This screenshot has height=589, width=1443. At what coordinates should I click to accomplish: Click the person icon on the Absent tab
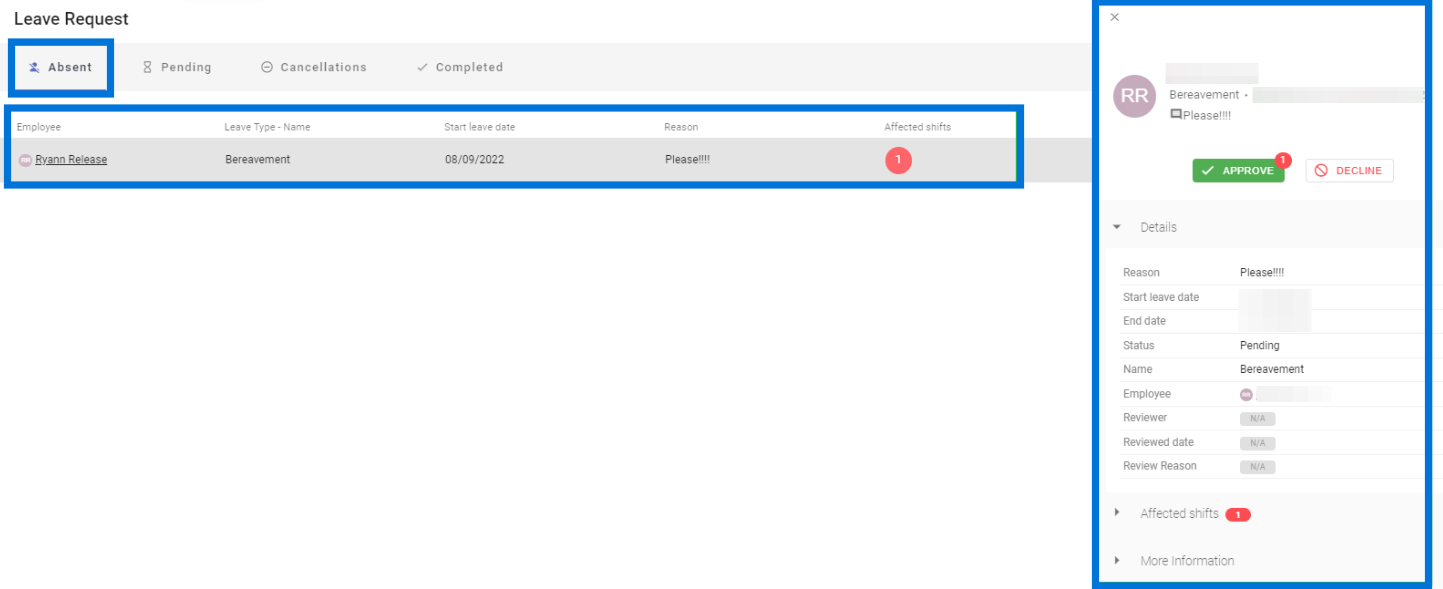(35, 67)
